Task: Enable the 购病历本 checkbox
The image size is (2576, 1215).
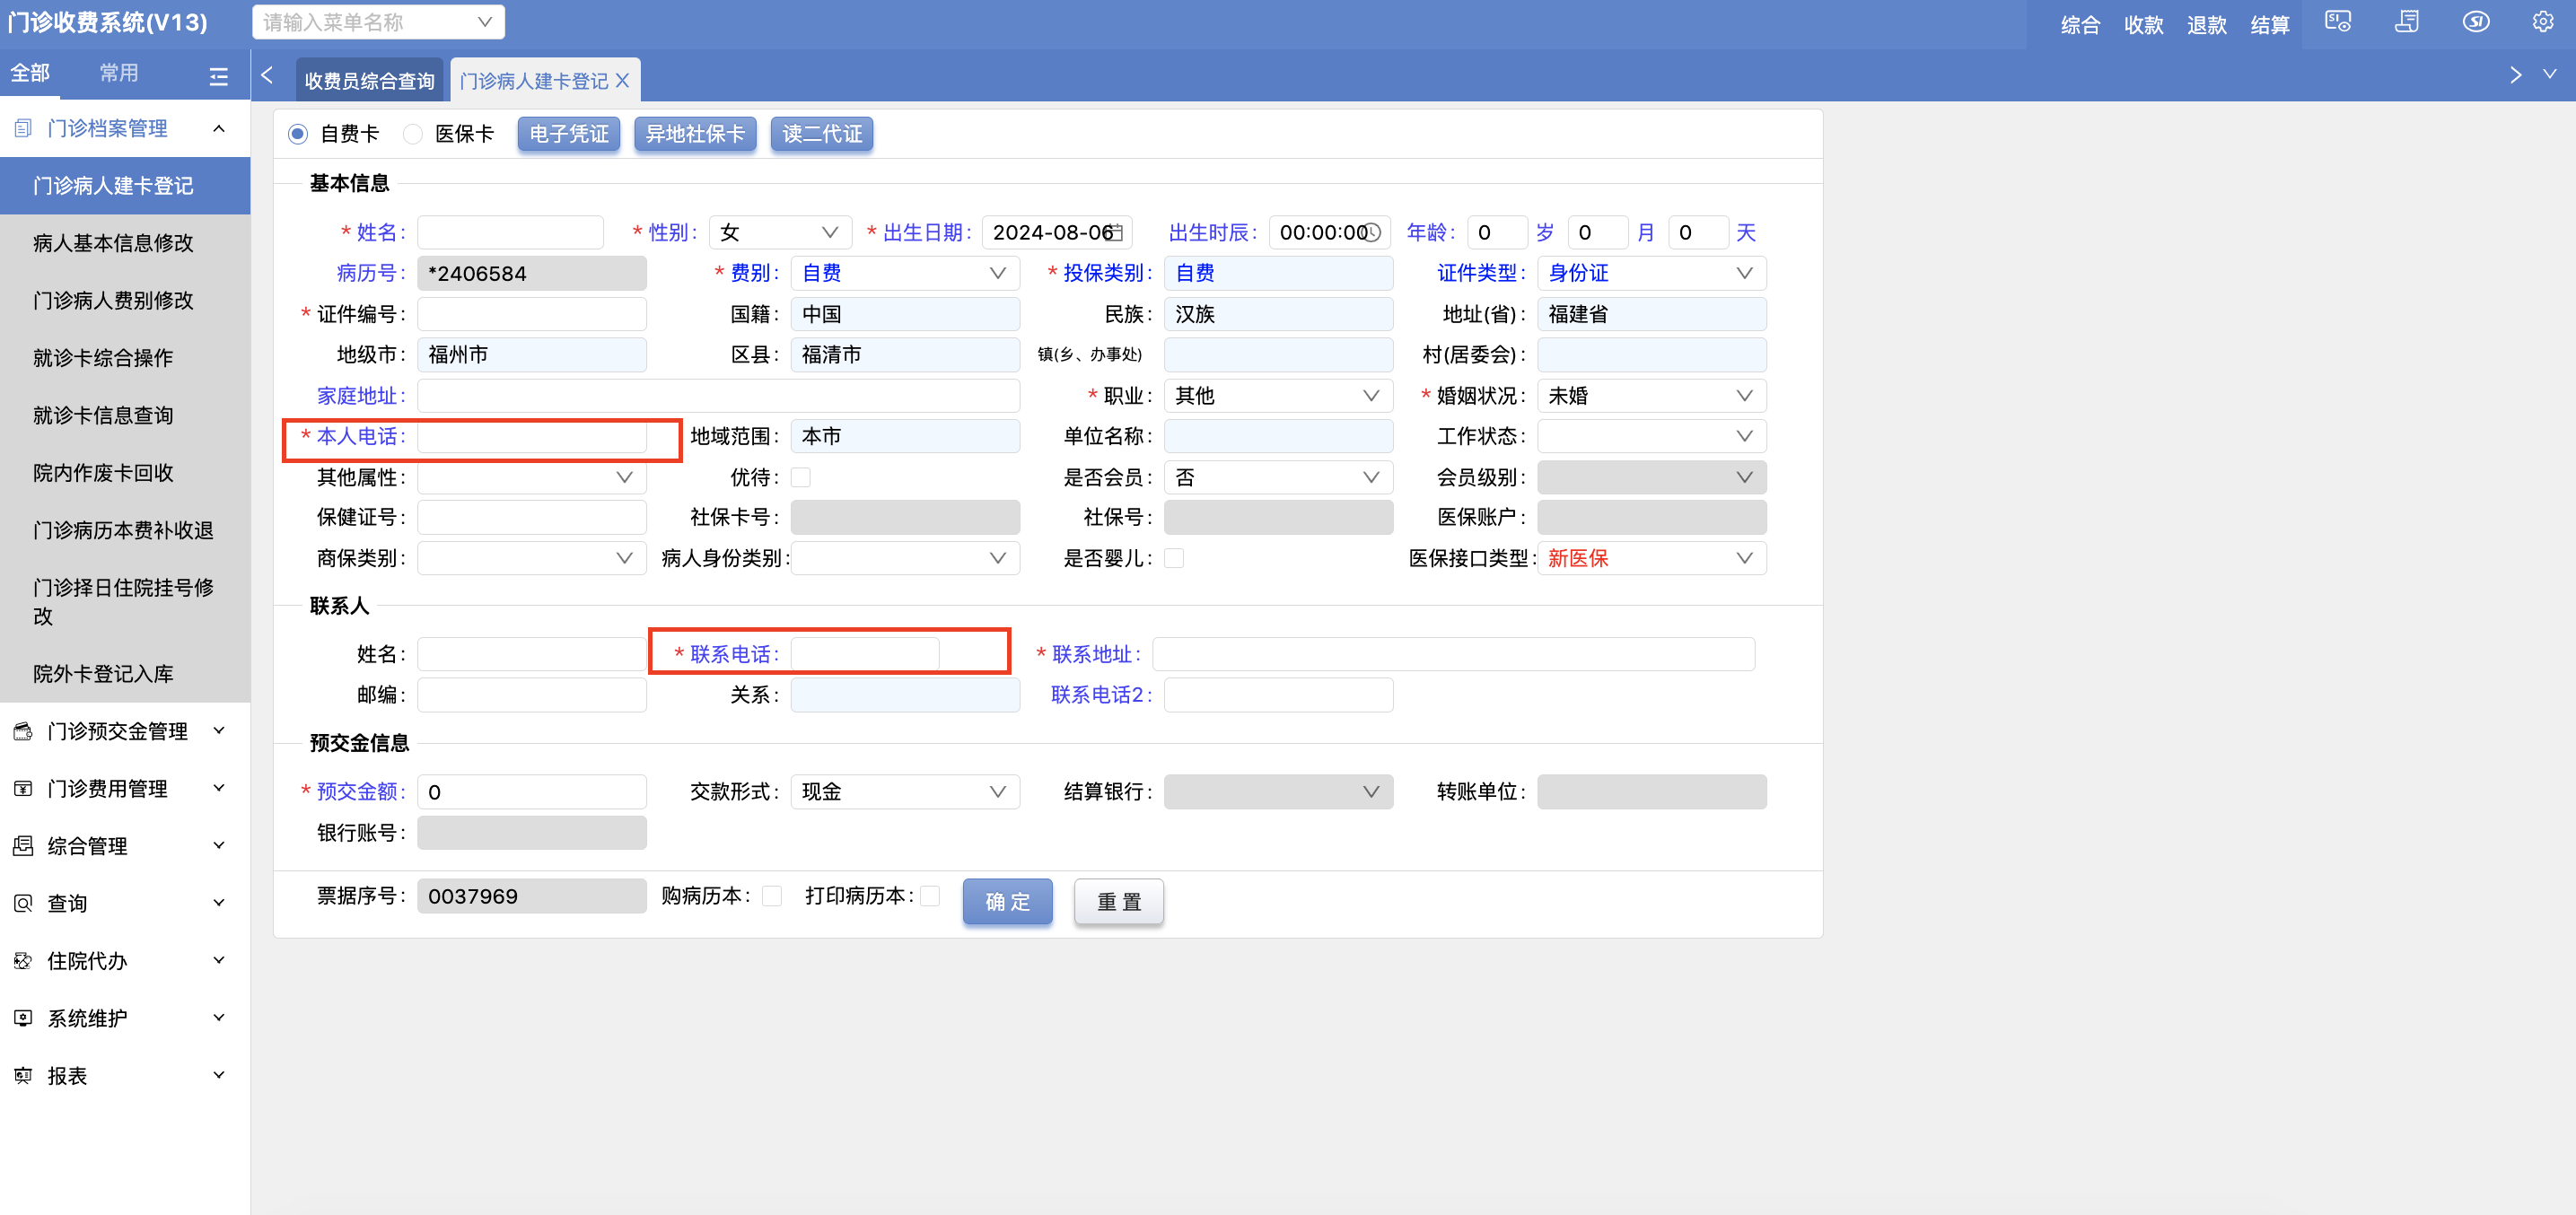Action: coord(771,896)
